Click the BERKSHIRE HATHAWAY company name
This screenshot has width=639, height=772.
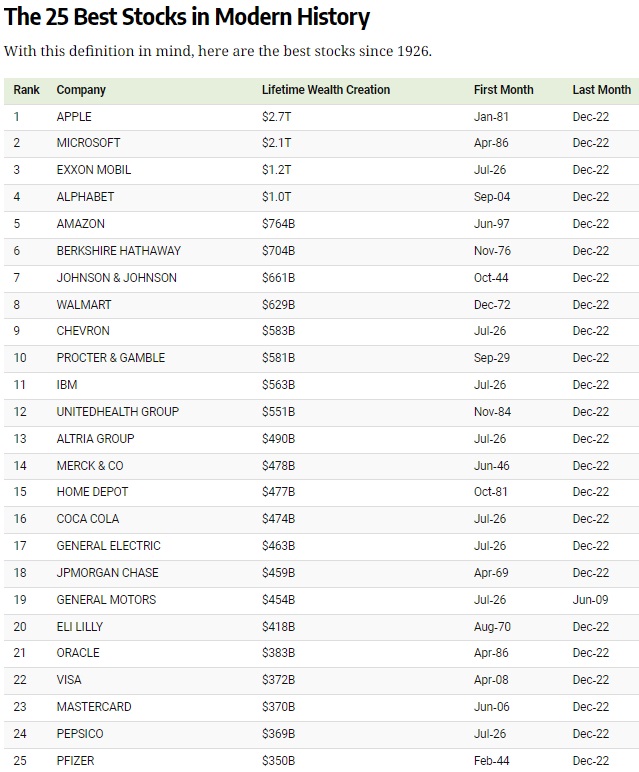118,251
